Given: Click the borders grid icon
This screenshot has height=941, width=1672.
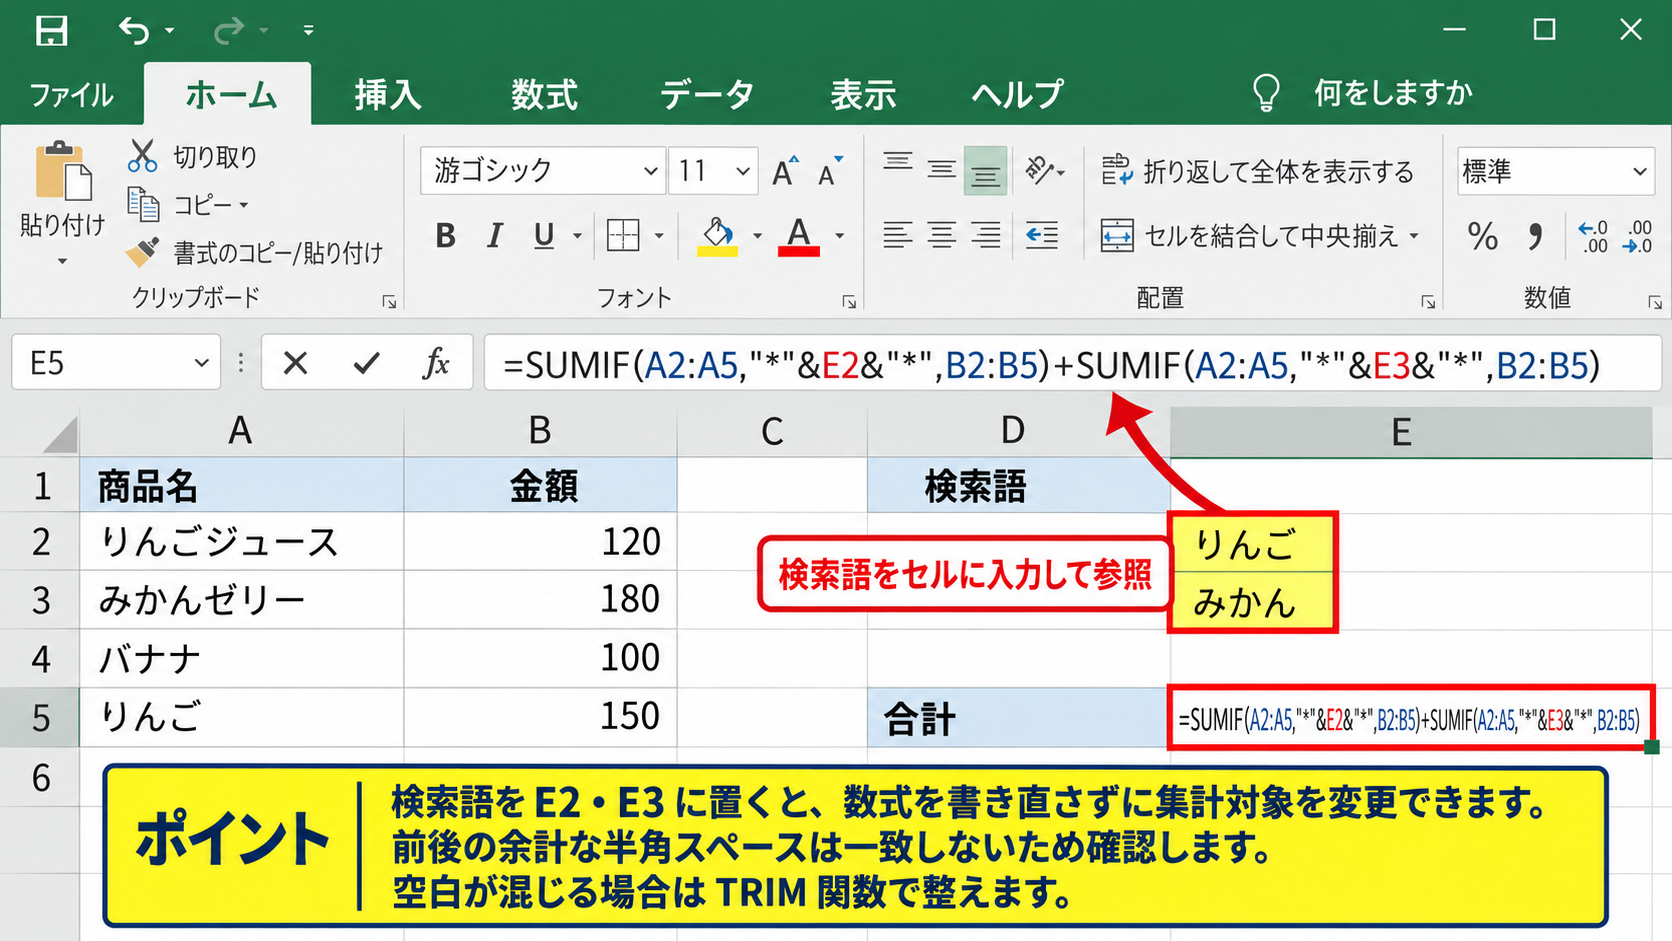Looking at the screenshot, I should click(623, 236).
